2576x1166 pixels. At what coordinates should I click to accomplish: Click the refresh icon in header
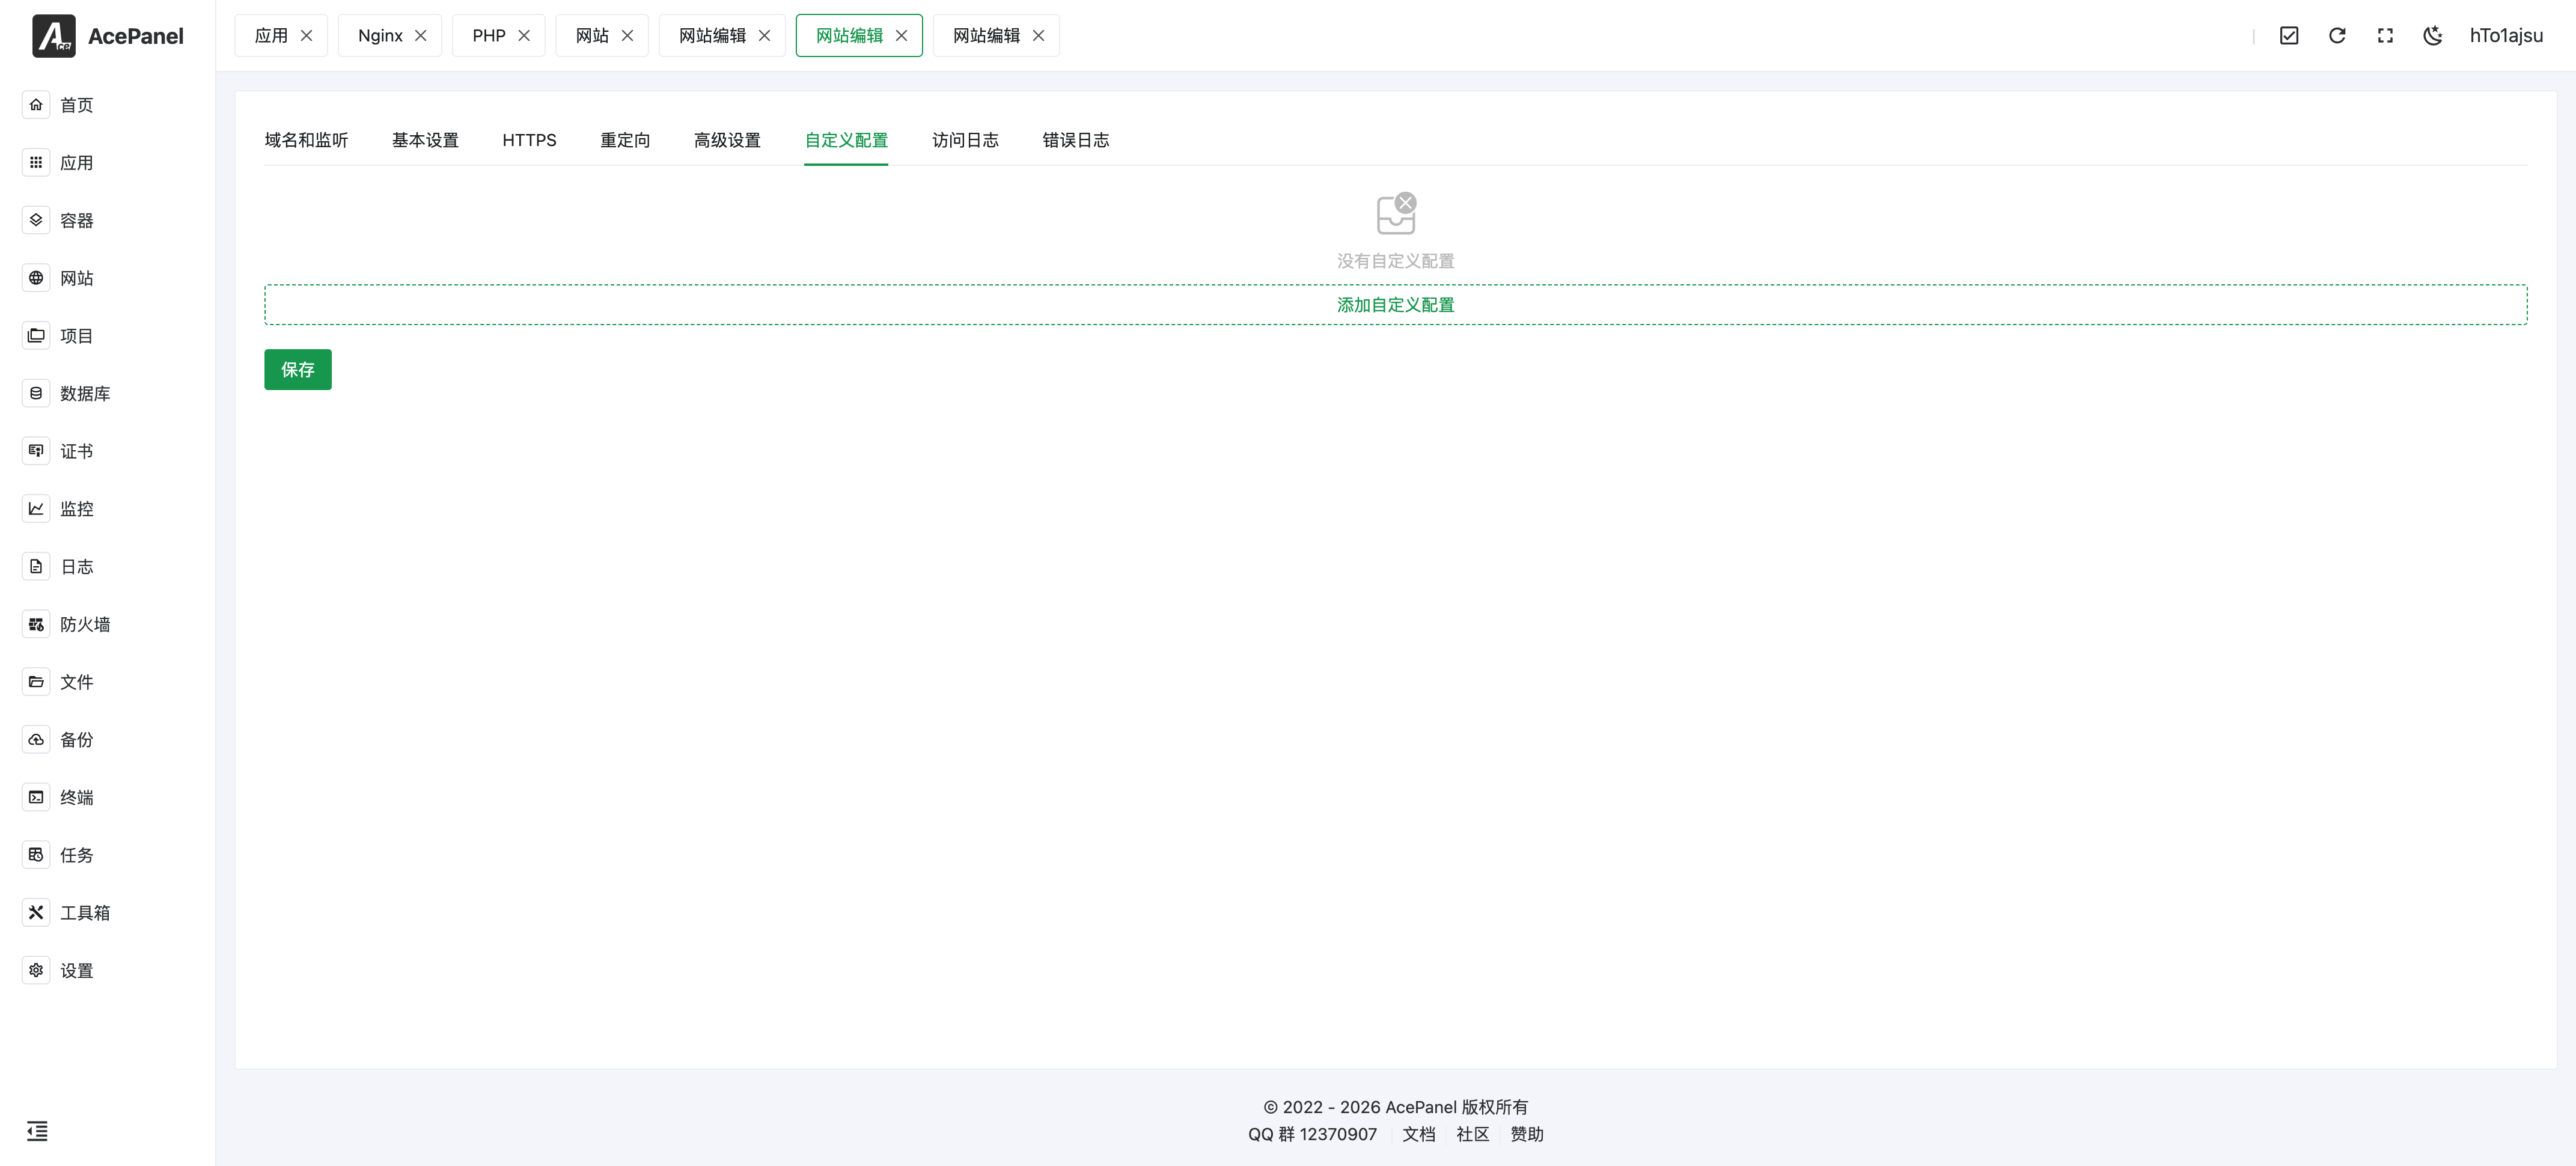click(2337, 36)
